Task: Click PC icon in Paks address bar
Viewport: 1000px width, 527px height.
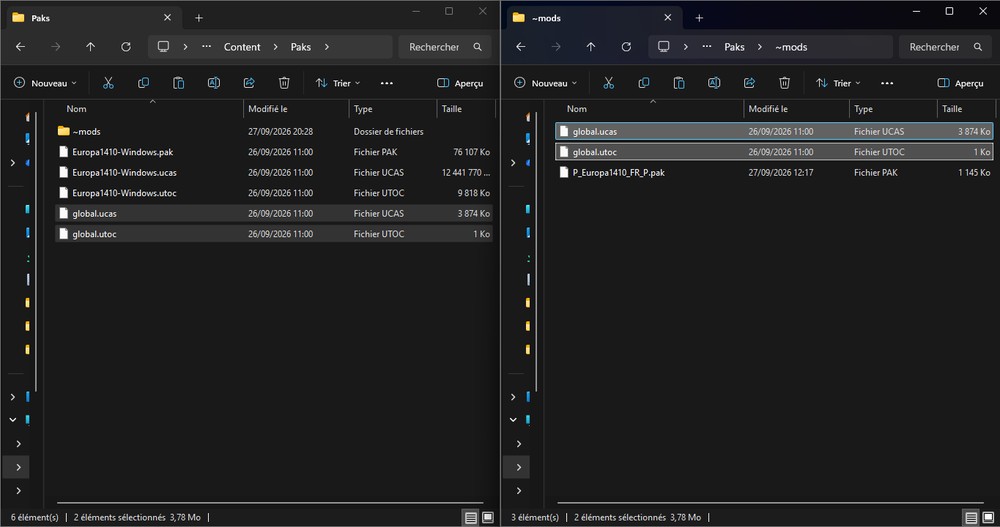Action: [x=163, y=47]
